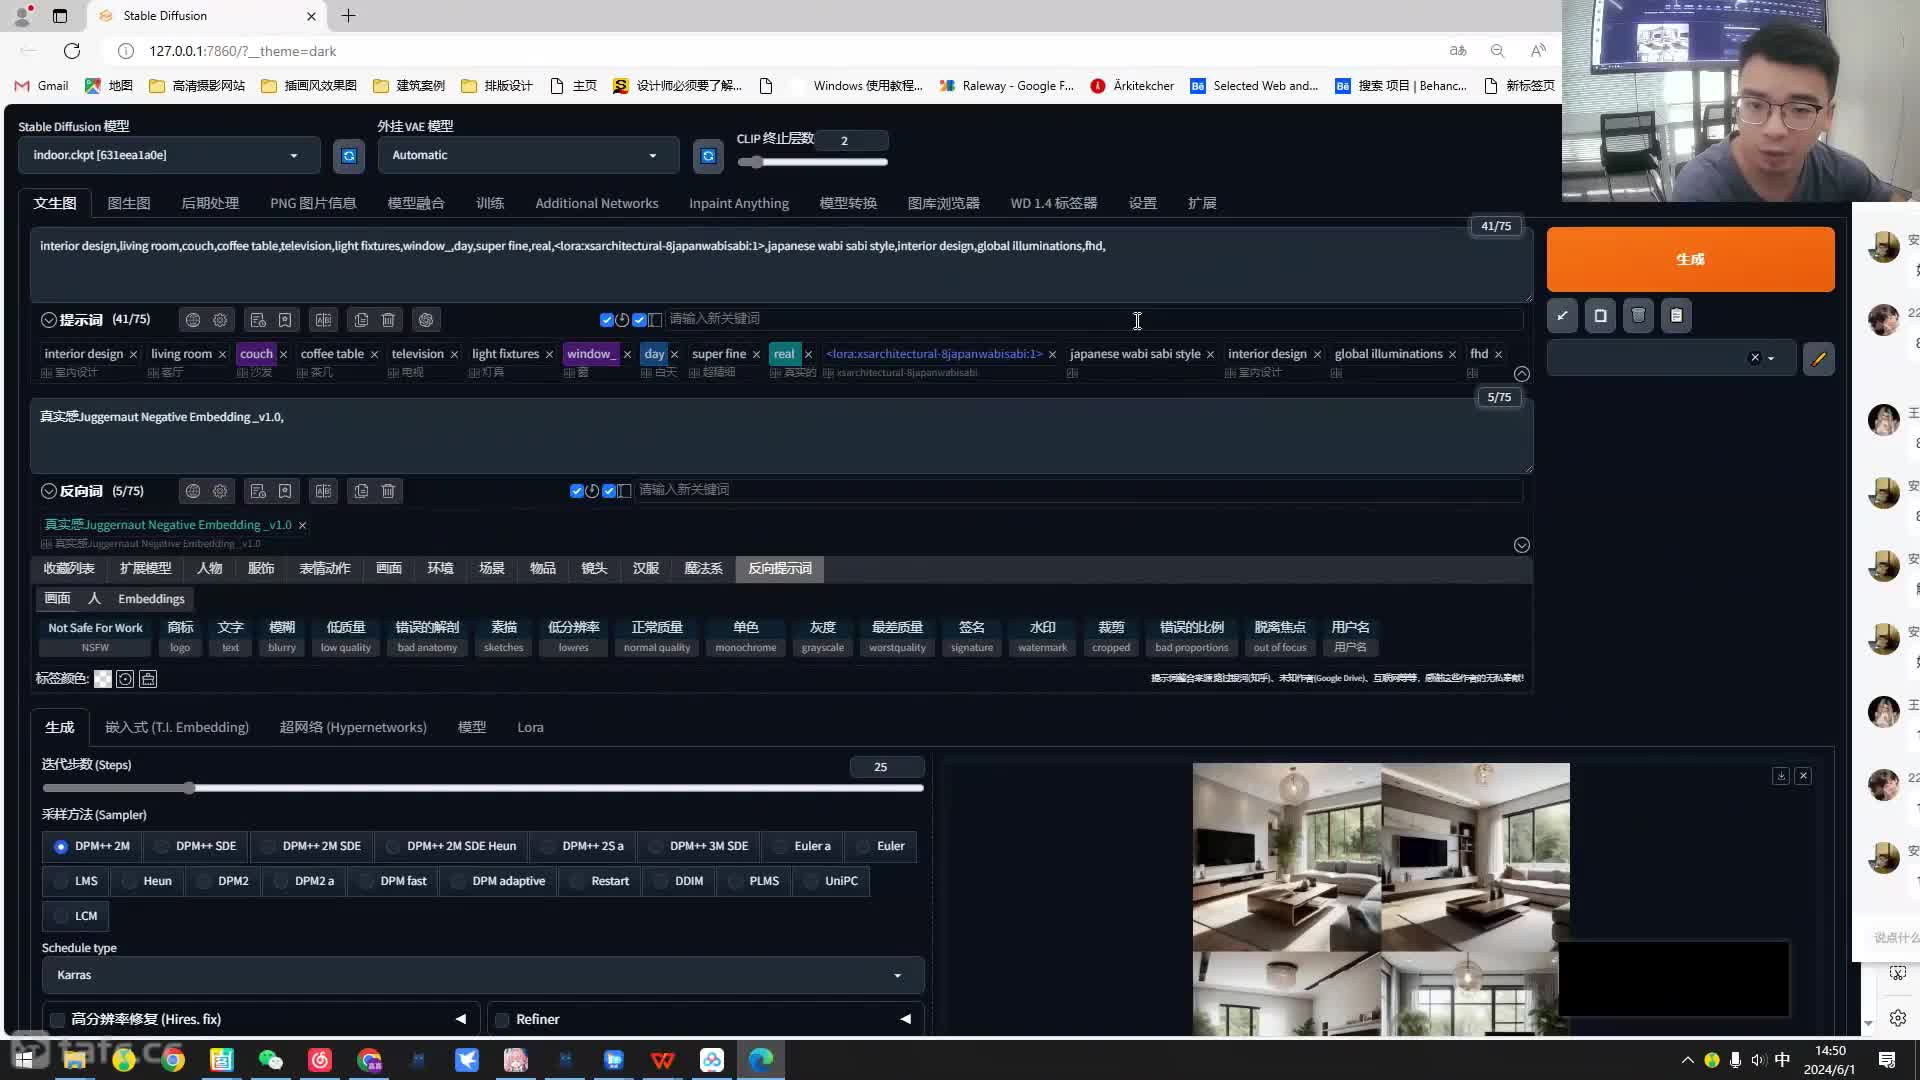
Task: Click the ChatGPT icon in prompt toolbar
Action: click(426, 320)
